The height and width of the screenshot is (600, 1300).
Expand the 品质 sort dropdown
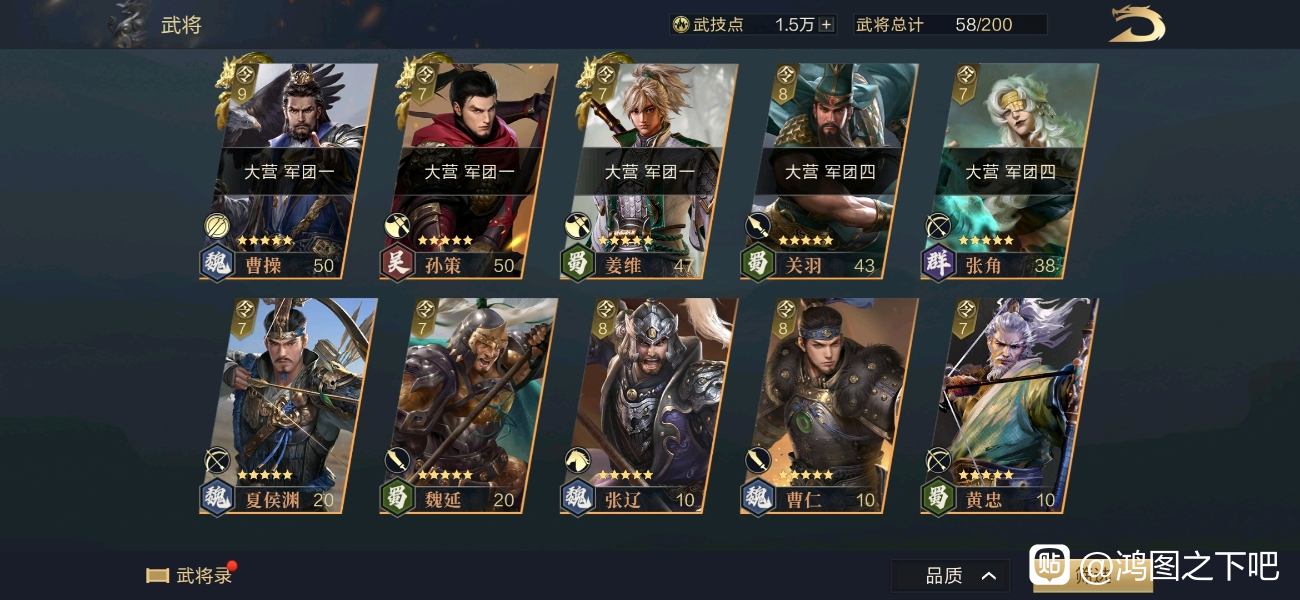click(x=950, y=575)
